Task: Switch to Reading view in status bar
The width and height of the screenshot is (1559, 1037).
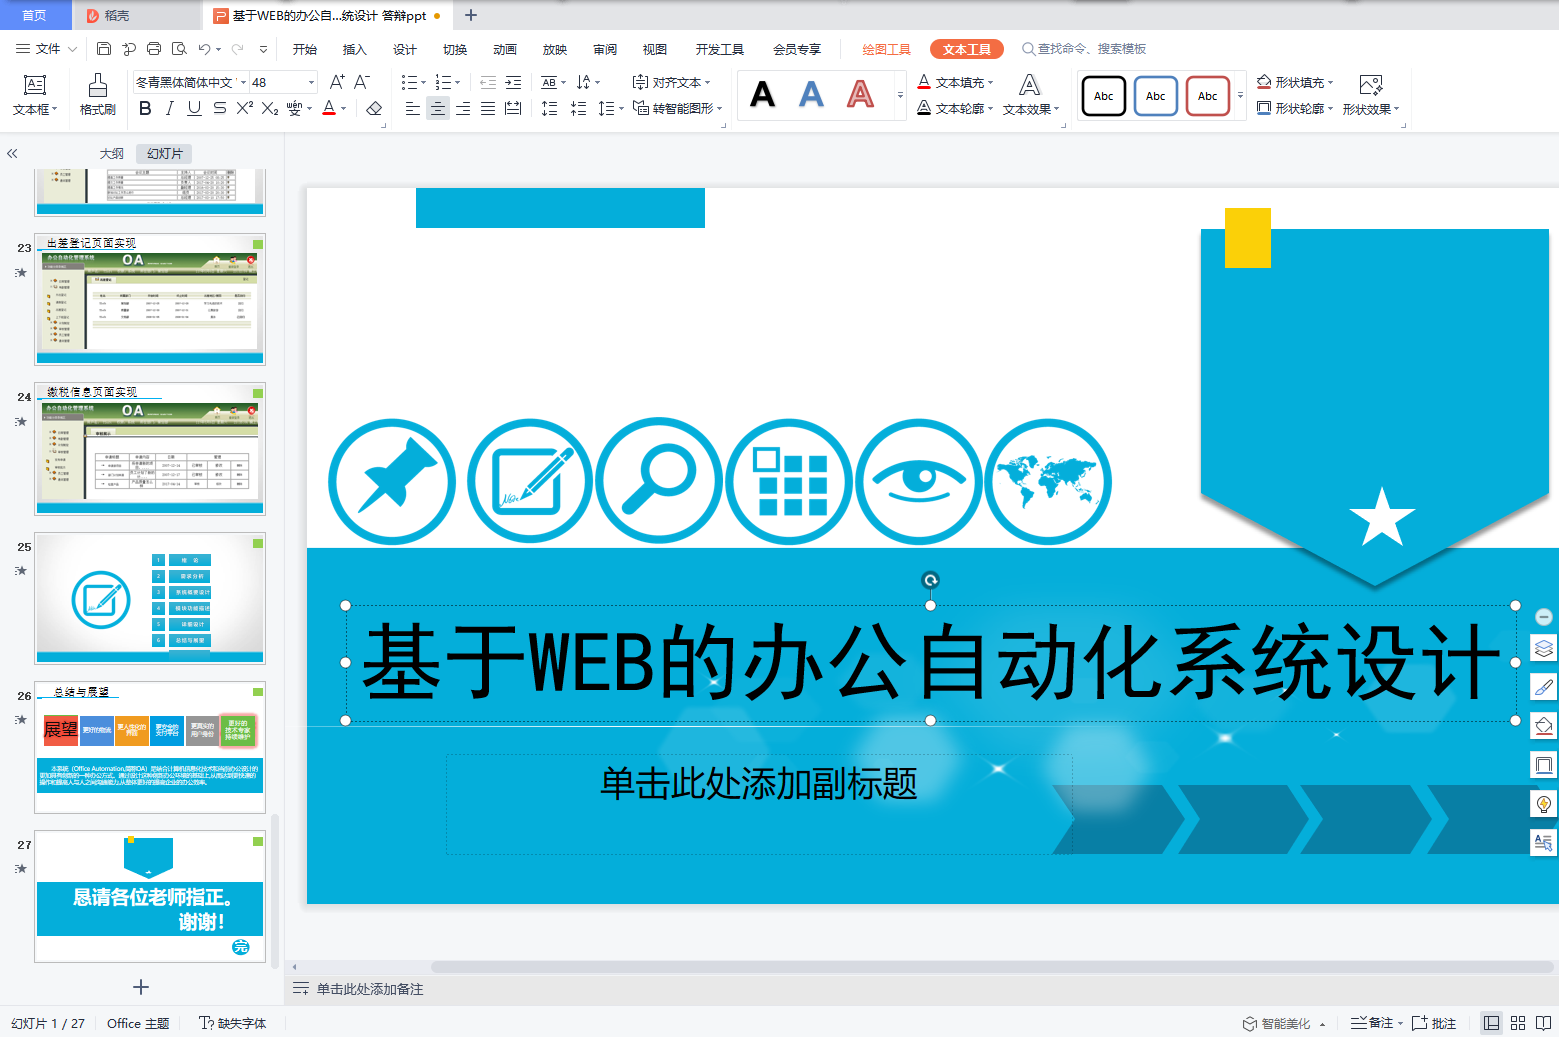Action: [x=1544, y=1023]
